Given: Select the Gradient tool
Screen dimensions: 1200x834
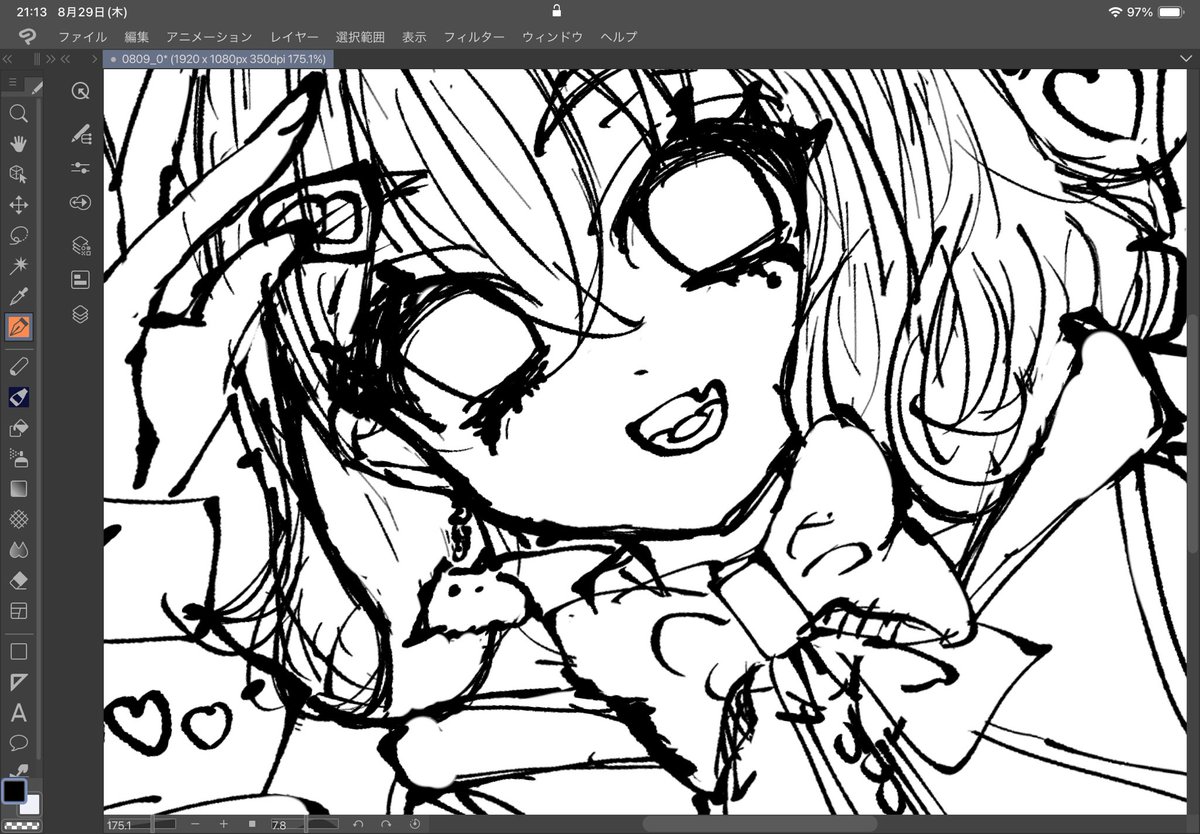Looking at the screenshot, I should 18,489.
